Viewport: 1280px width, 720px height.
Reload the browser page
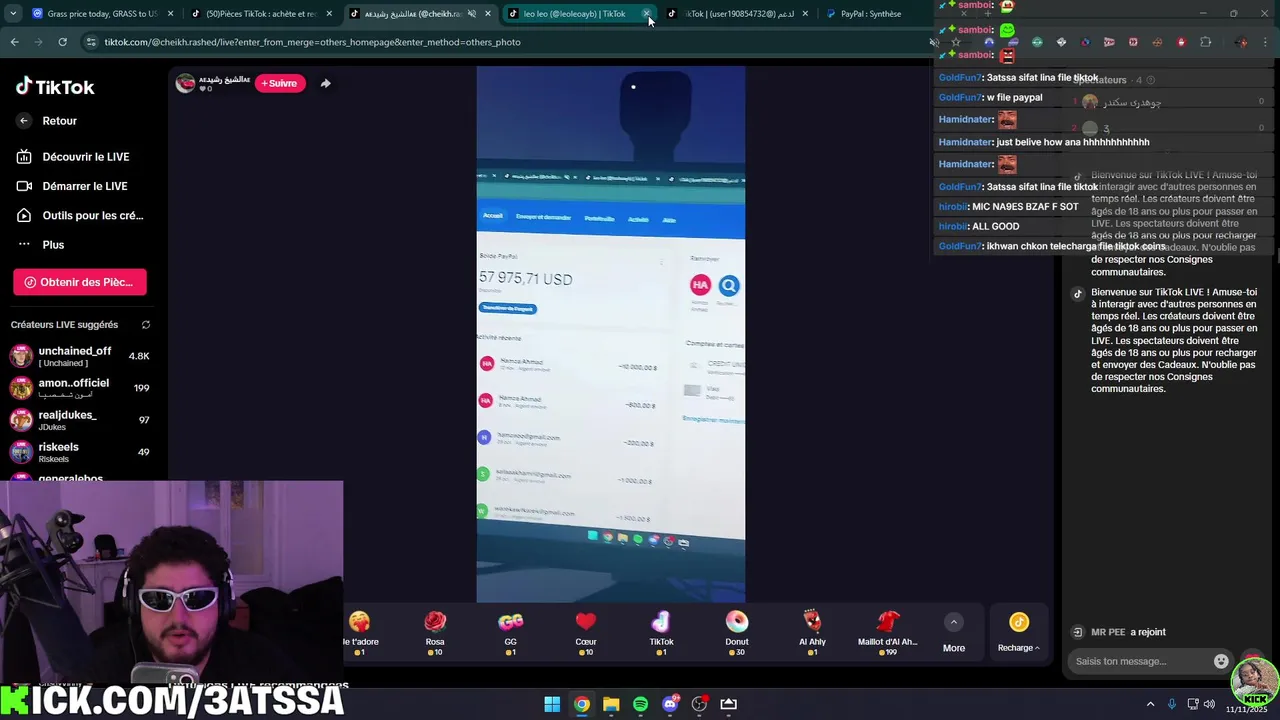(62, 42)
